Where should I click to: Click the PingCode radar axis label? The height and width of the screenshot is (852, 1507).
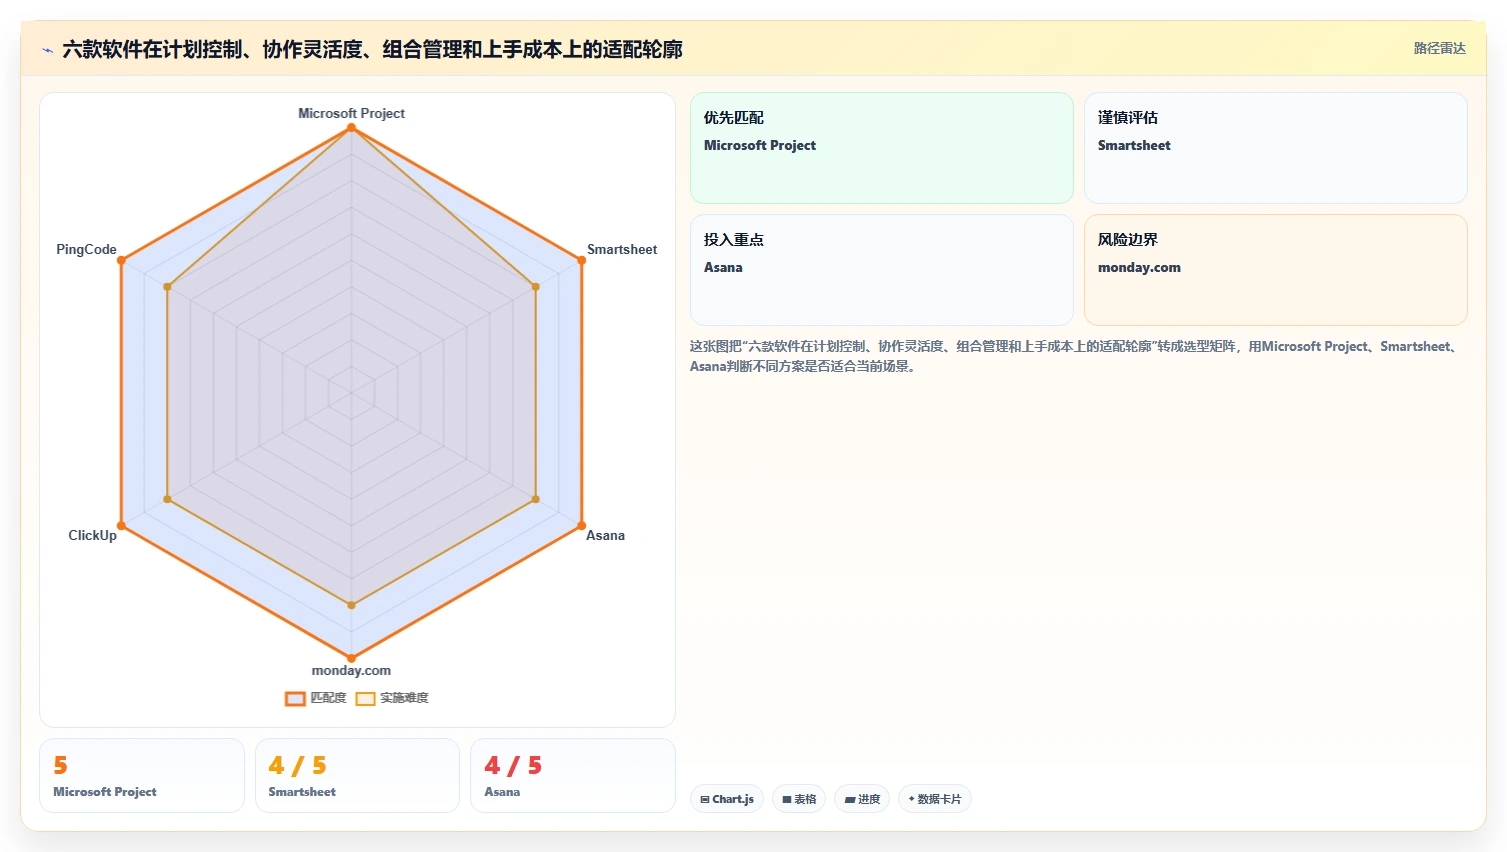coord(86,249)
